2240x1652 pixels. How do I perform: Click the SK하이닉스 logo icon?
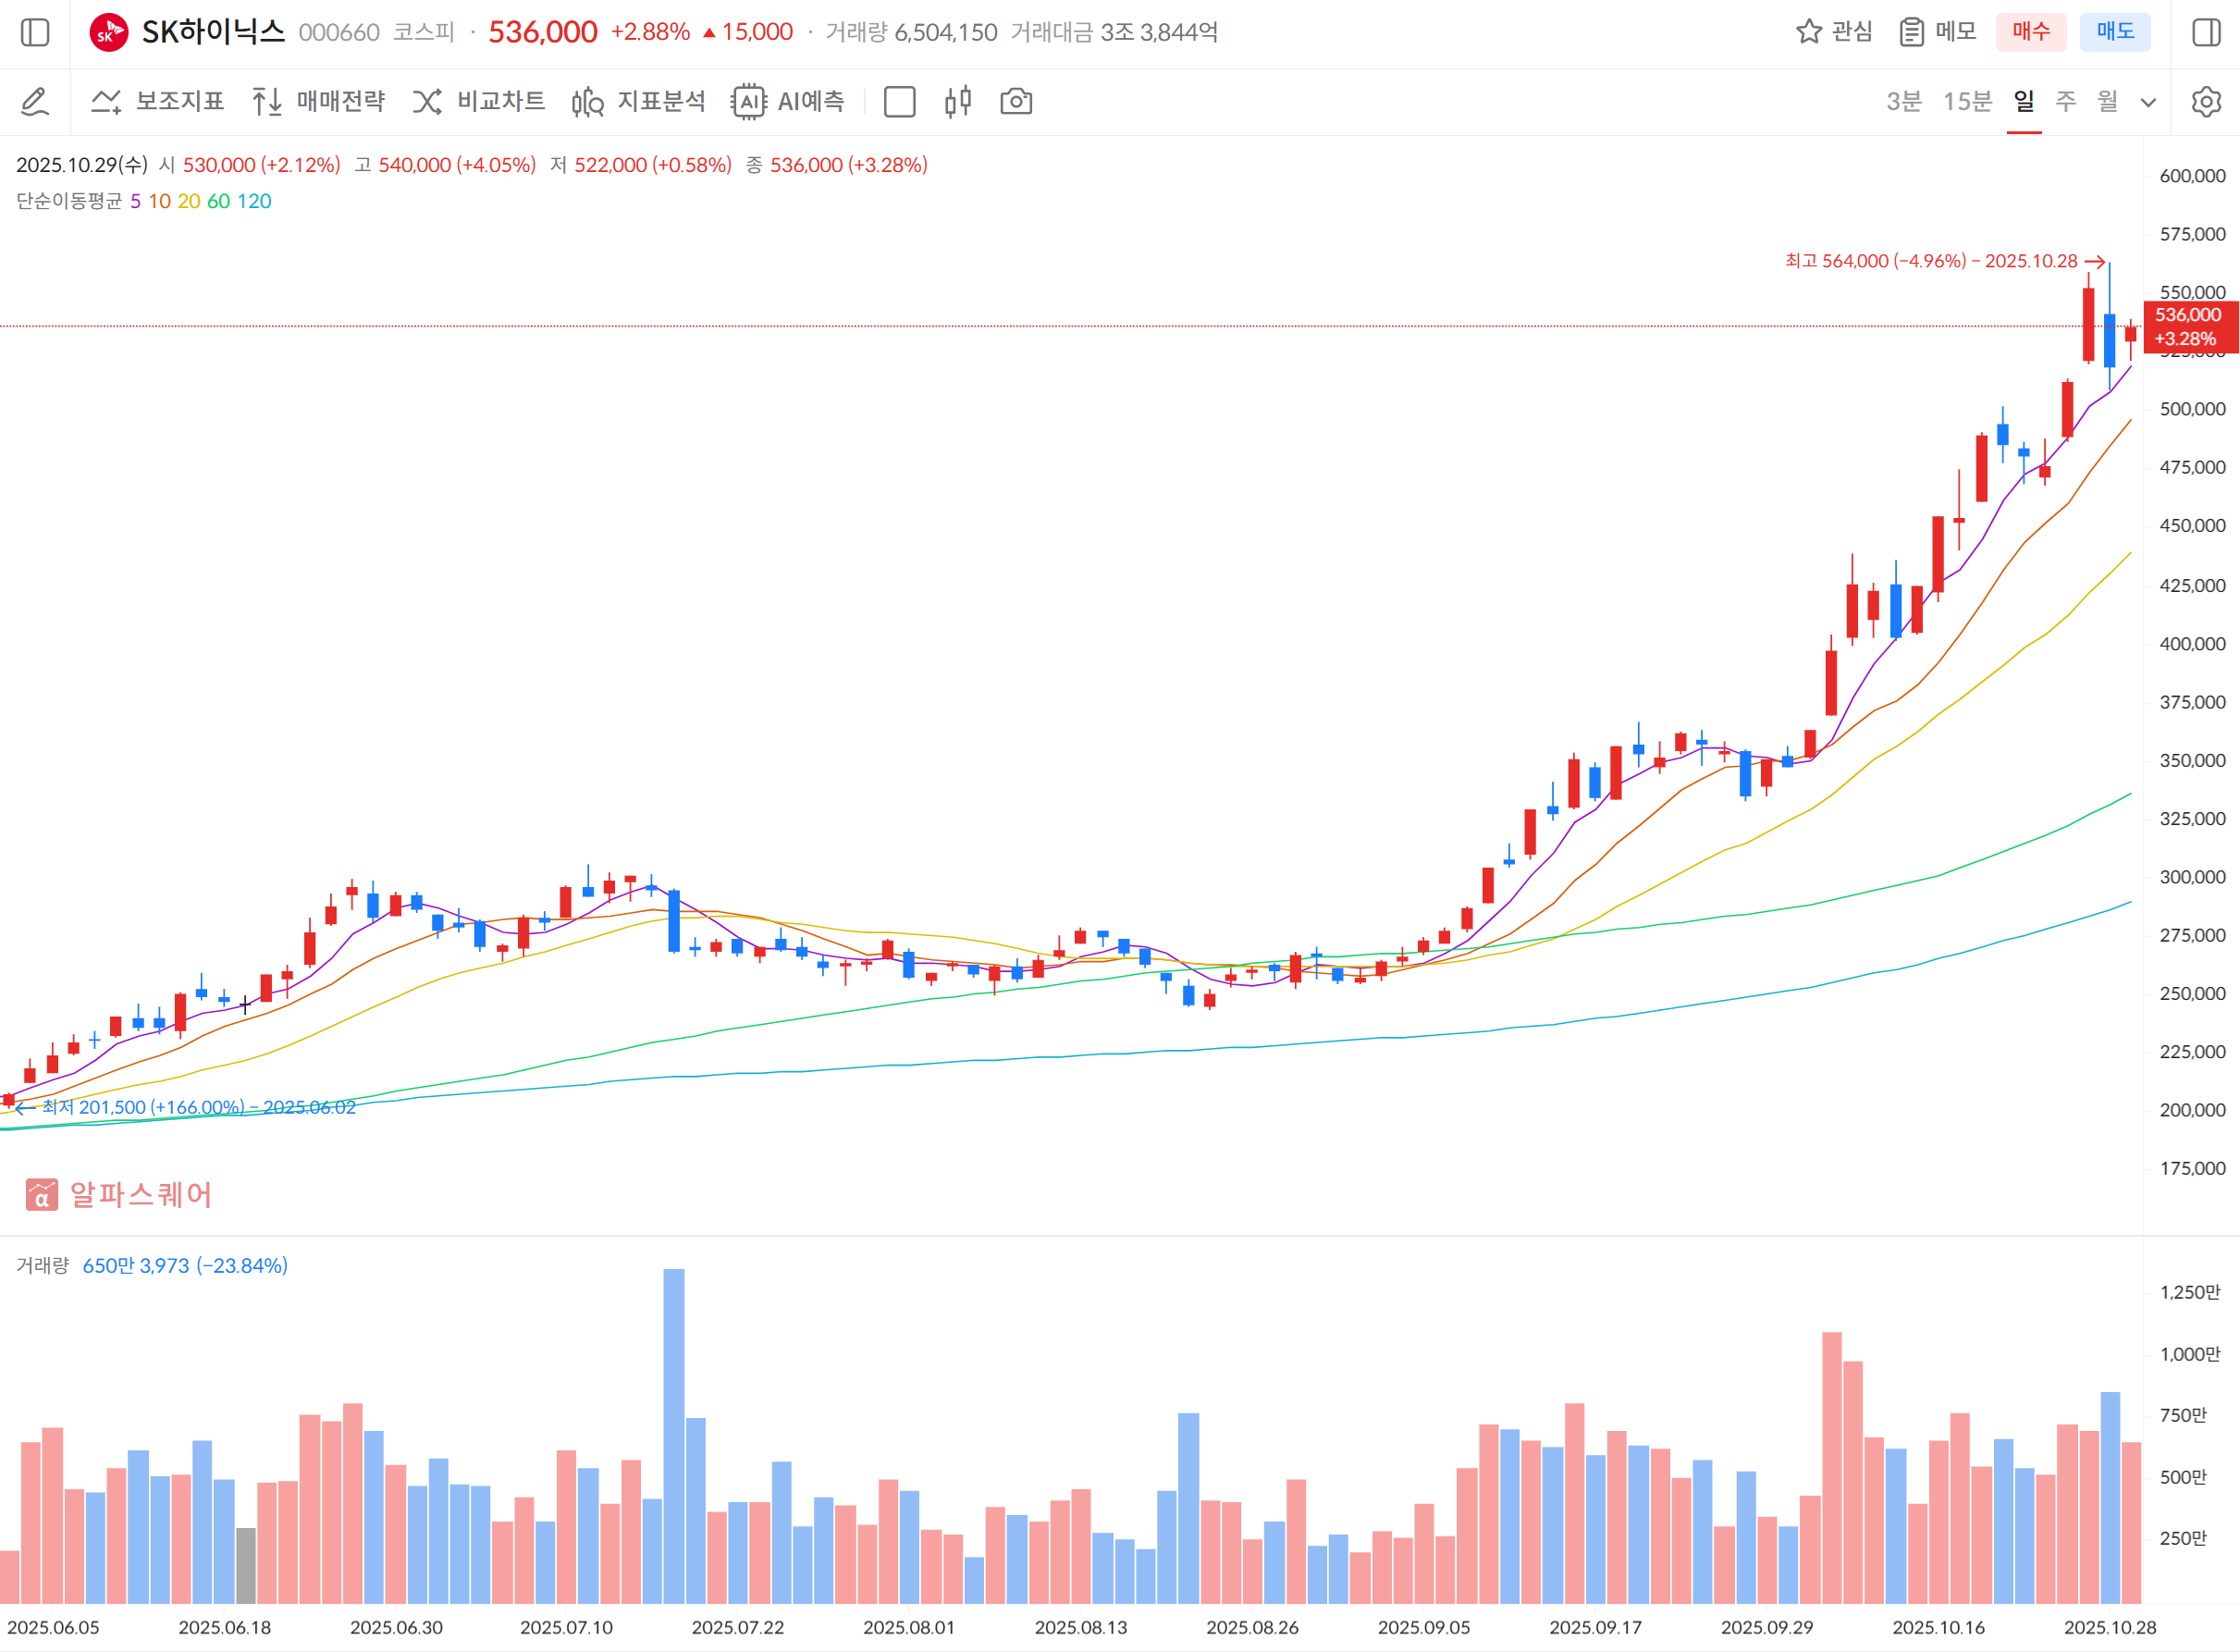click(x=108, y=32)
